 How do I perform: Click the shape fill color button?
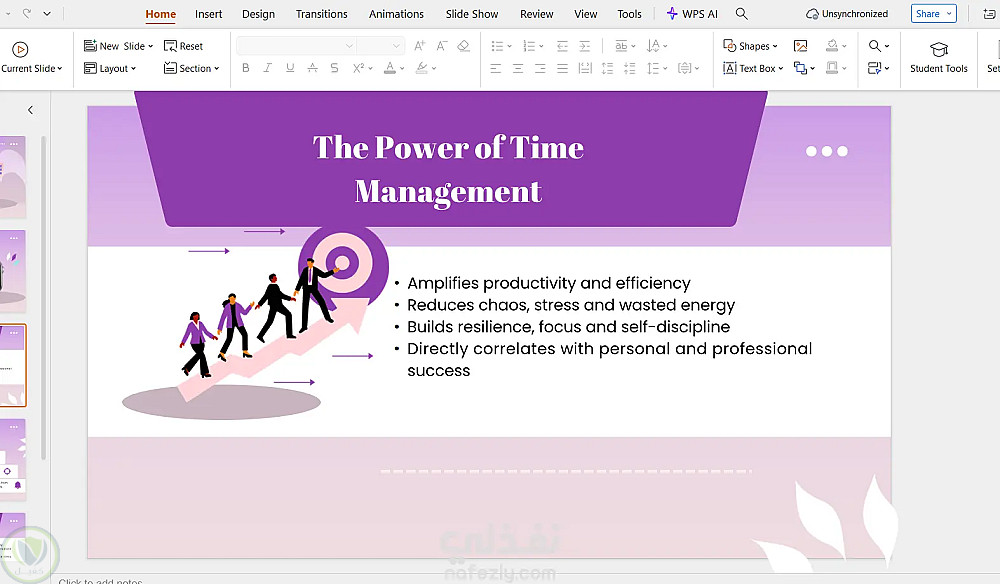pos(832,46)
